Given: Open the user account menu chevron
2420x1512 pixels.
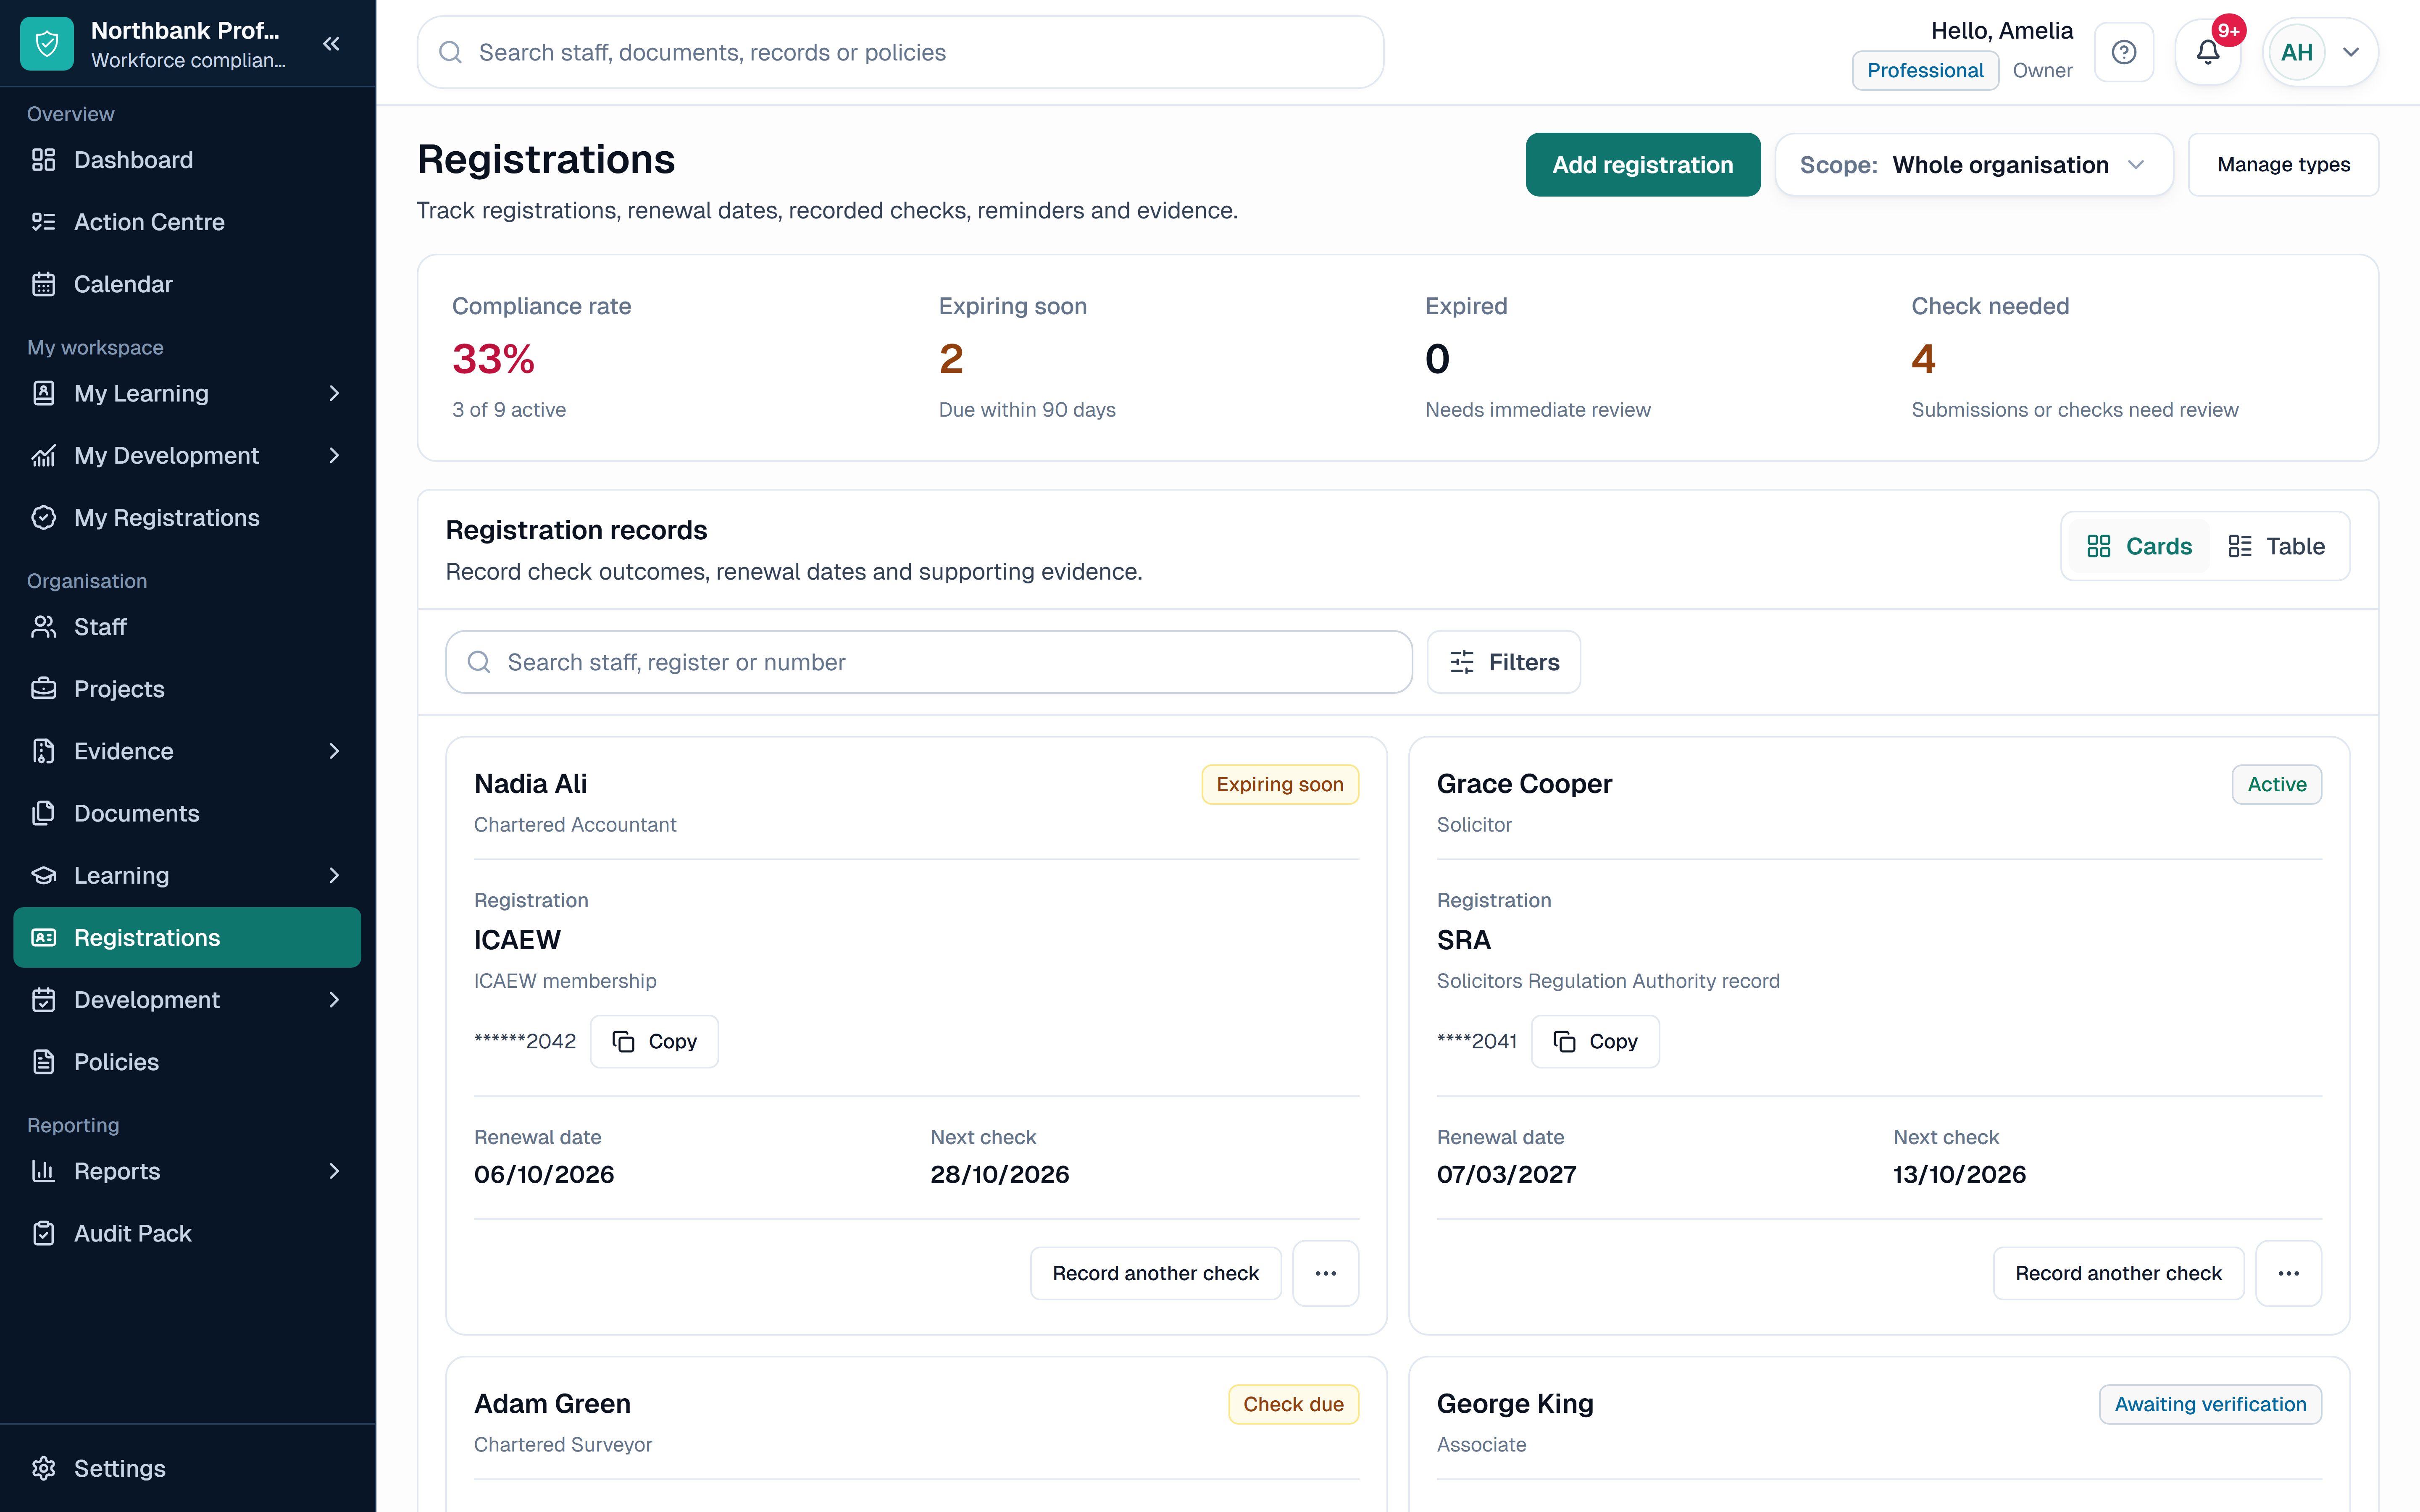Looking at the screenshot, I should coord(2351,52).
